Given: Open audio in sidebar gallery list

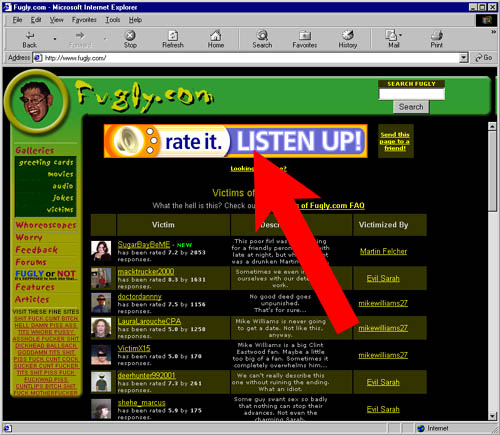Looking at the screenshot, I should (63, 186).
